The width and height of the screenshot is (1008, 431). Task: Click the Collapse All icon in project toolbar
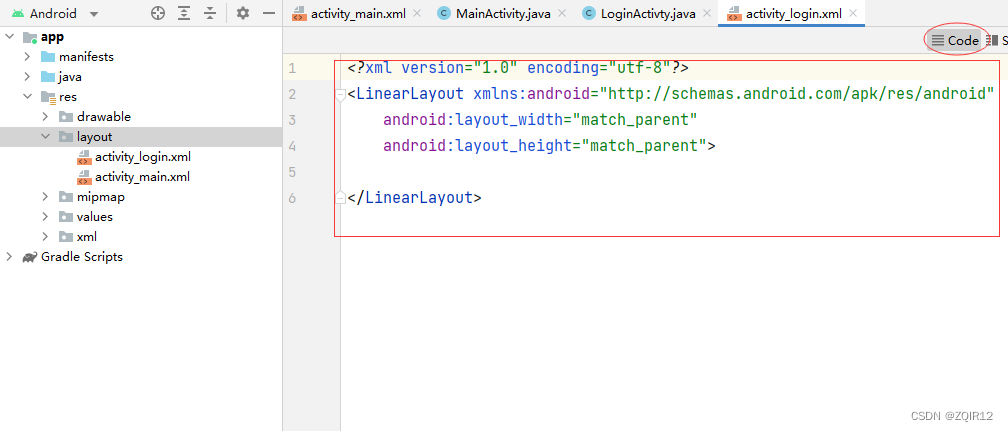210,14
